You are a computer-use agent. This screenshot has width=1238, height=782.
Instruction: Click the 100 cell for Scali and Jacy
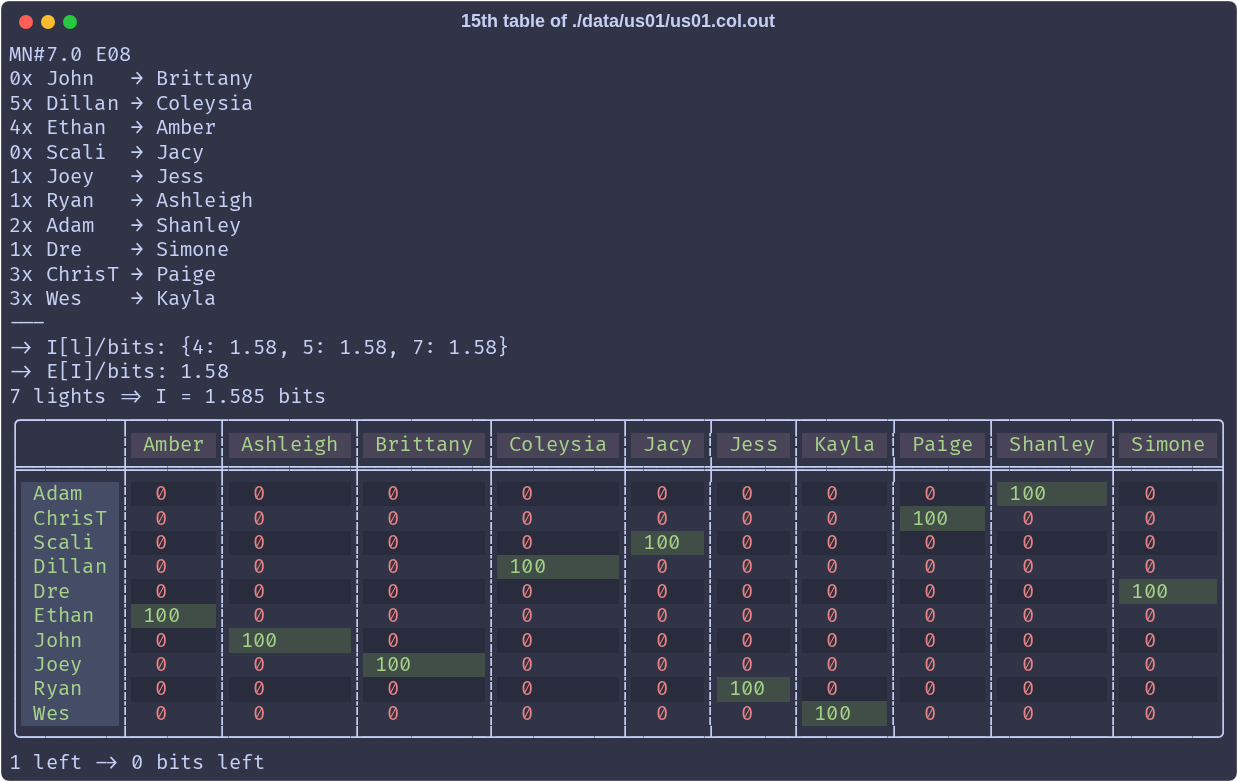tap(668, 543)
